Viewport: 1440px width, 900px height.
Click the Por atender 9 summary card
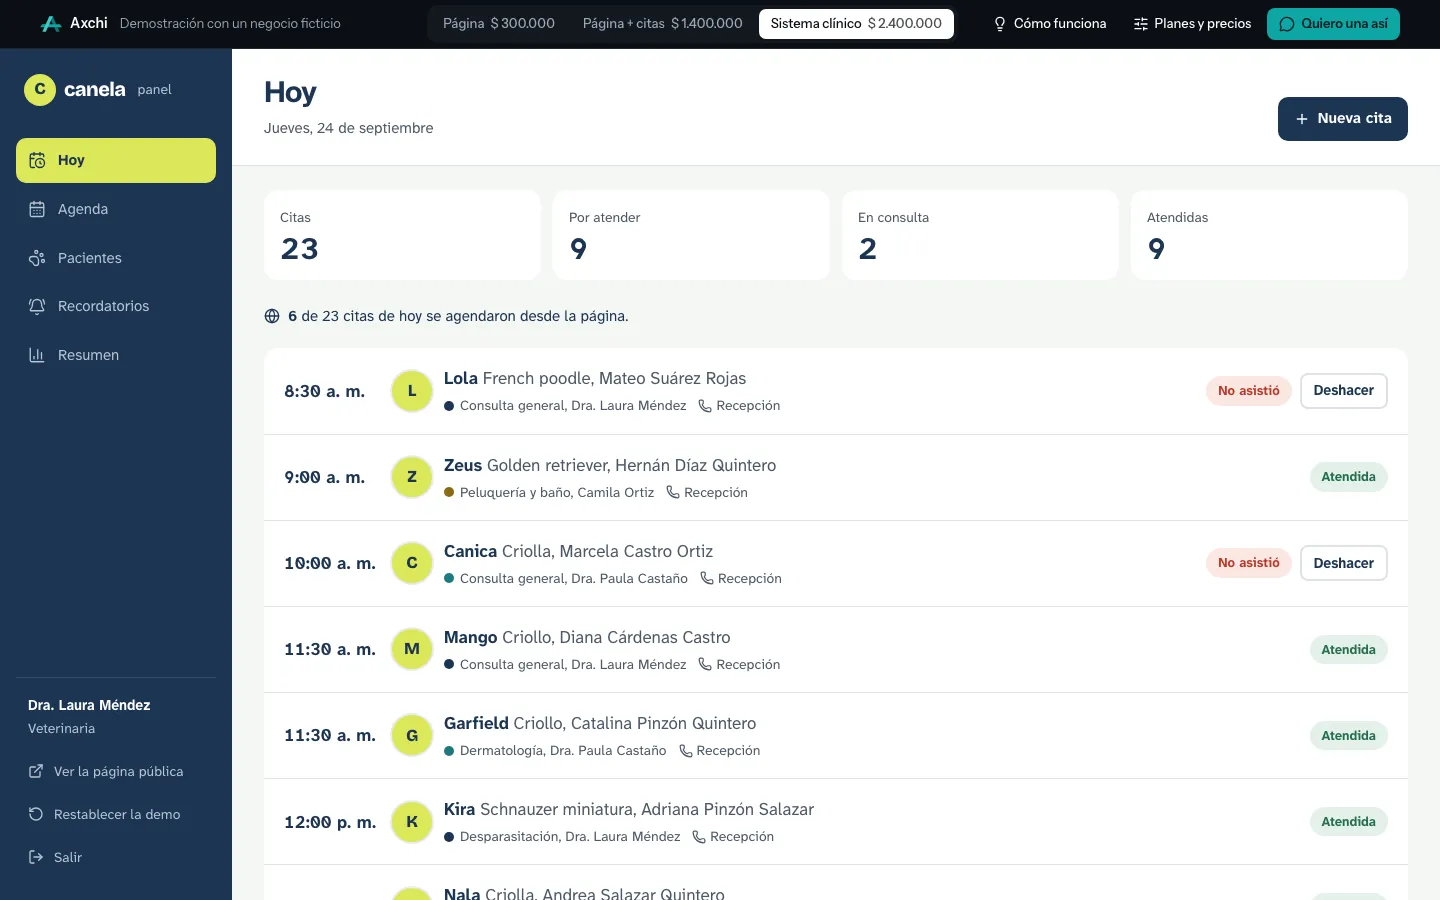click(x=691, y=235)
